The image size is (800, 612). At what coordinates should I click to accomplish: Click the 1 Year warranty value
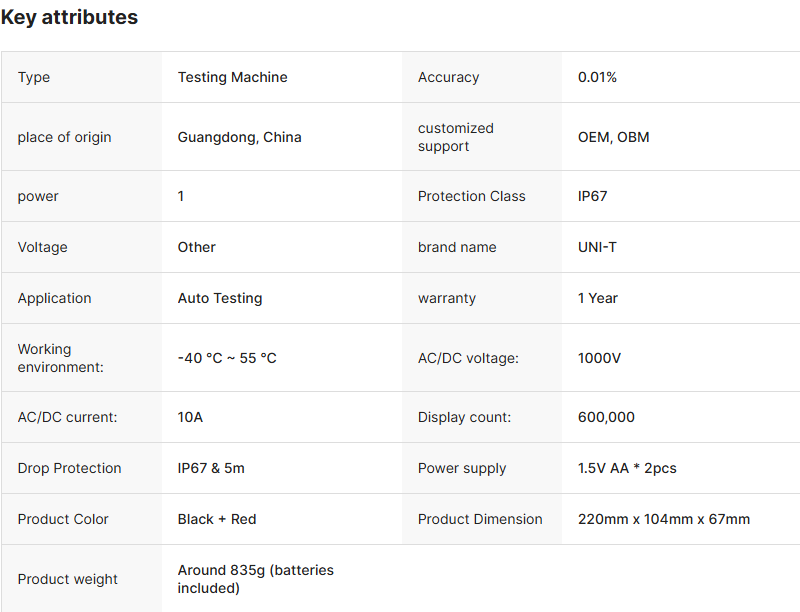click(598, 298)
